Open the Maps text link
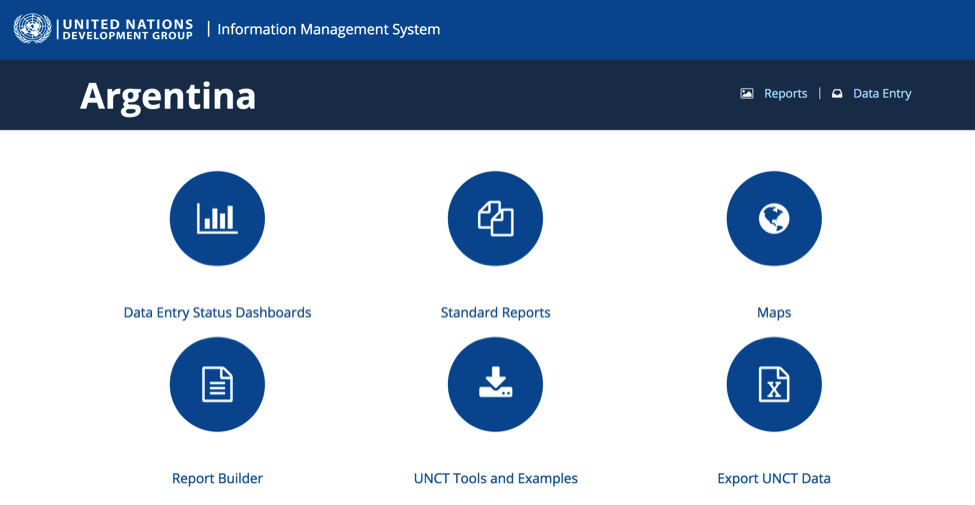Image resolution: width=975 pixels, height=505 pixels. click(774, 312)
